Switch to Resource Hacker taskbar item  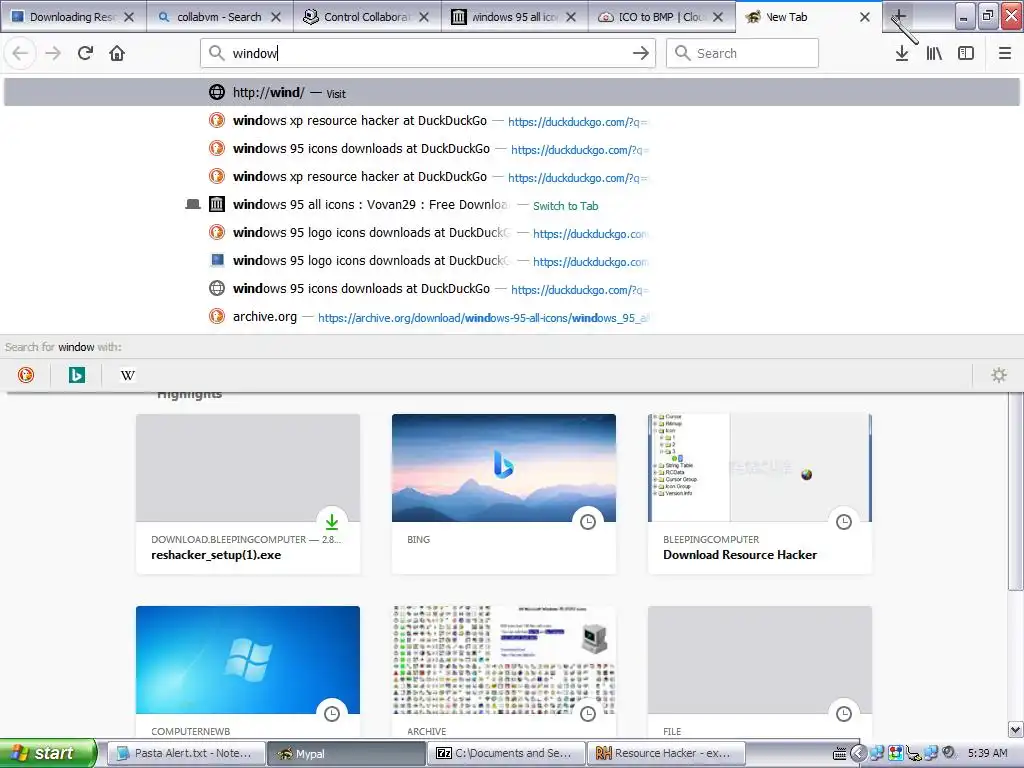pos(667,753)
